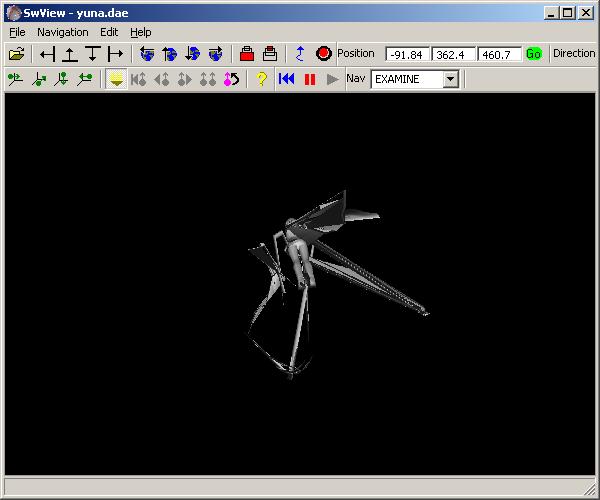Toggle the highlighted yellow headlight button
Image resolution: width=600 pixels, height=500 pixels.
pos(116,79)
